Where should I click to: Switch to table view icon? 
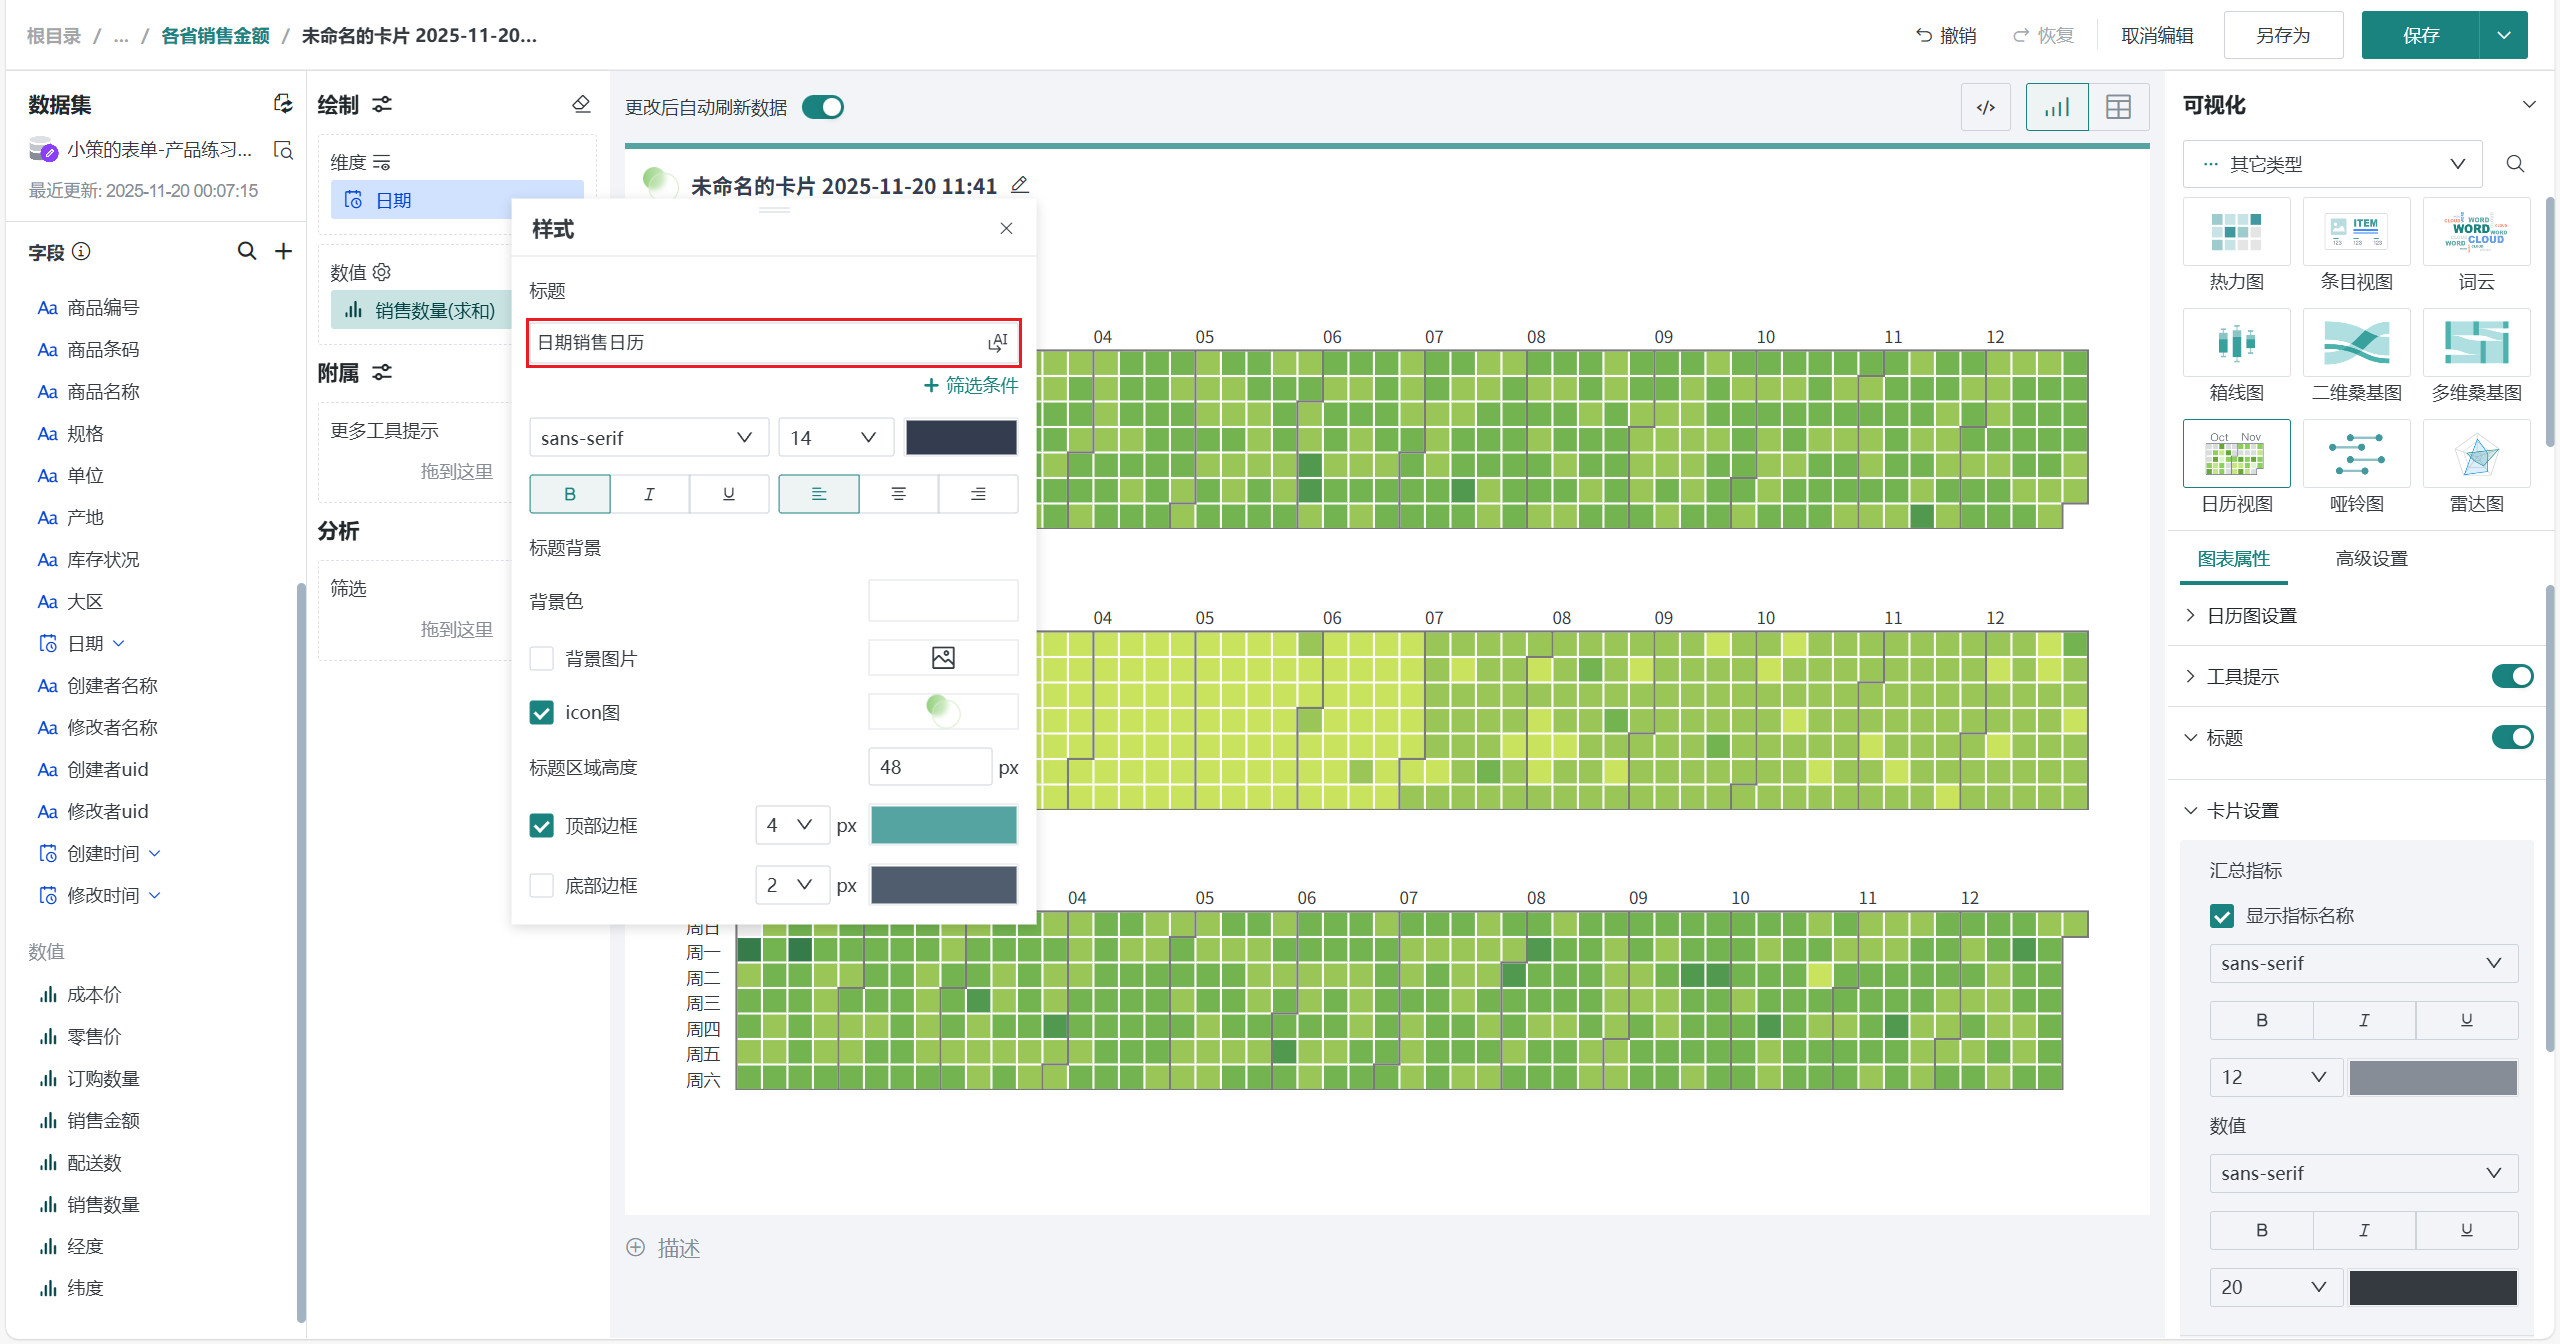(x=2117, y=108)
